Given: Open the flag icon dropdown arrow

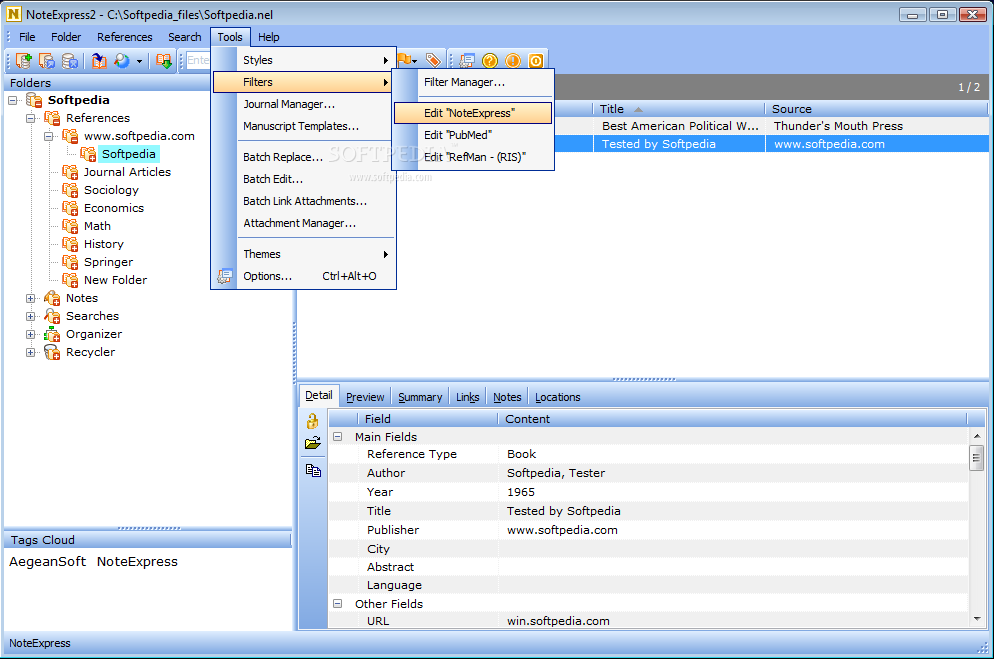Looking at the screenshot, I should coord(415,61).
